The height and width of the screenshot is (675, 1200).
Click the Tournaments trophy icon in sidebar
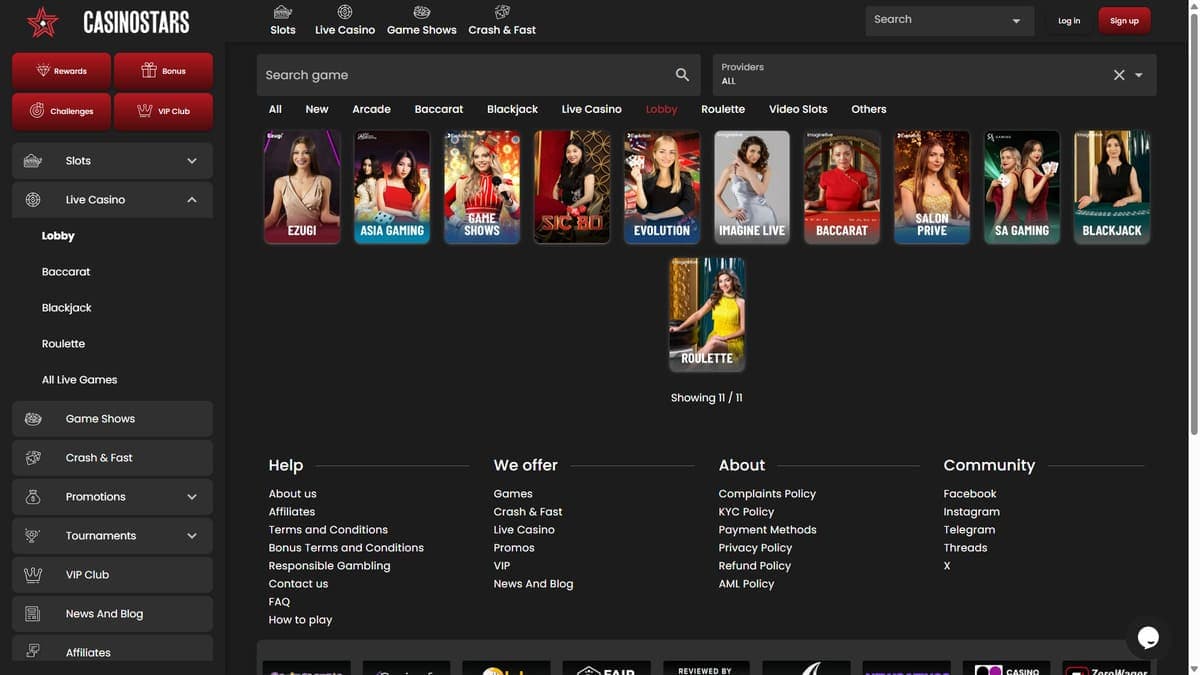[33, 536]
